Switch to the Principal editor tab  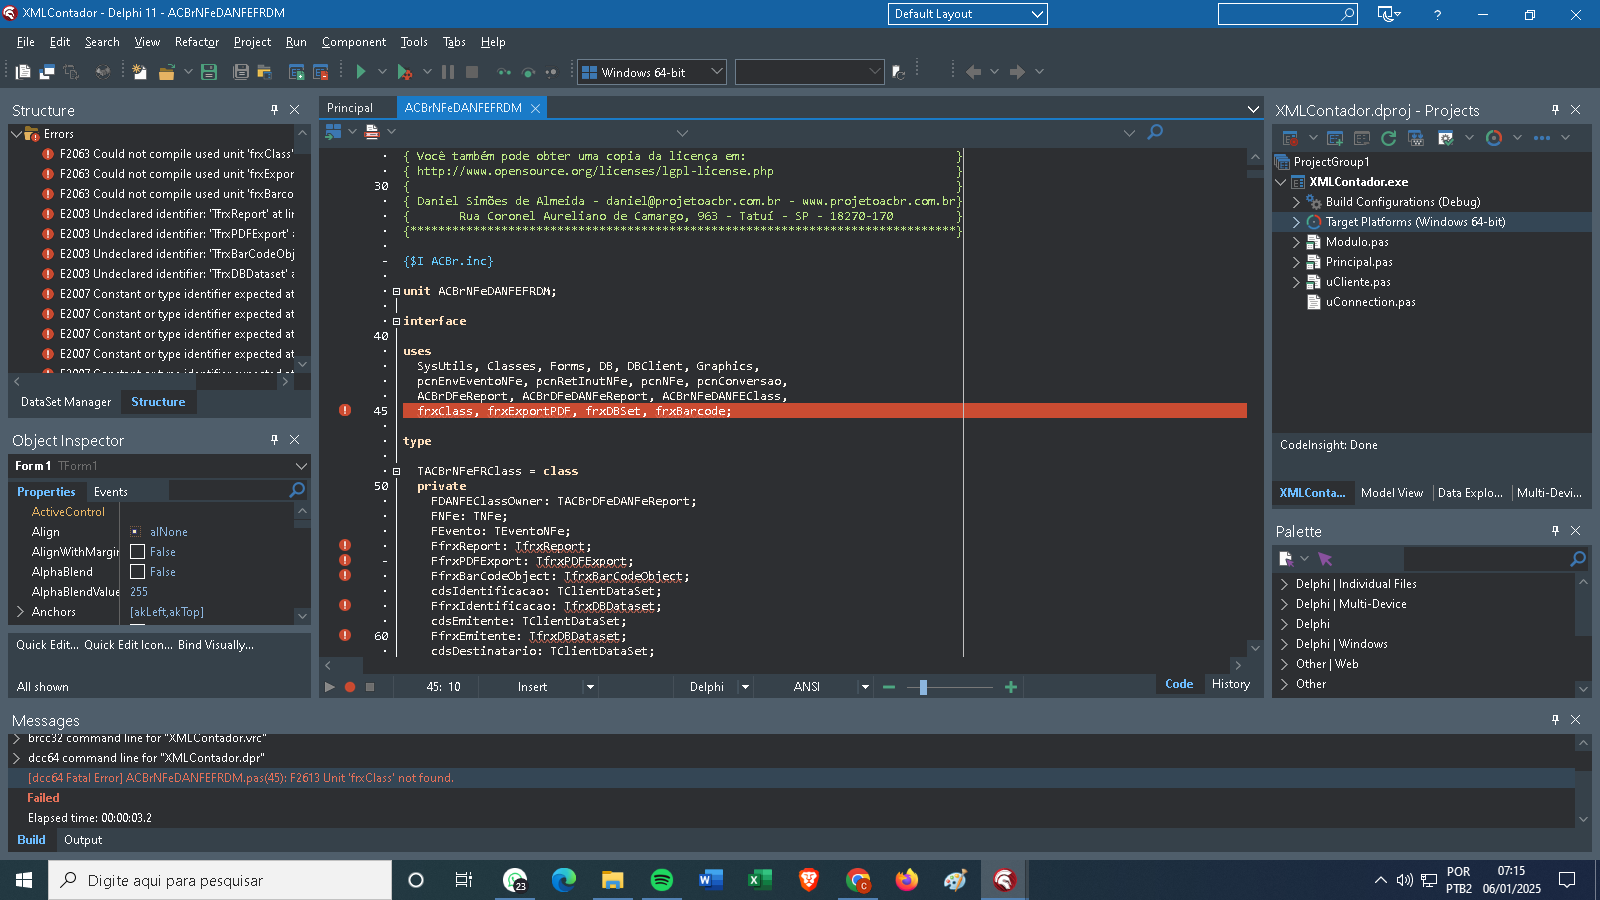click(350, 108)
